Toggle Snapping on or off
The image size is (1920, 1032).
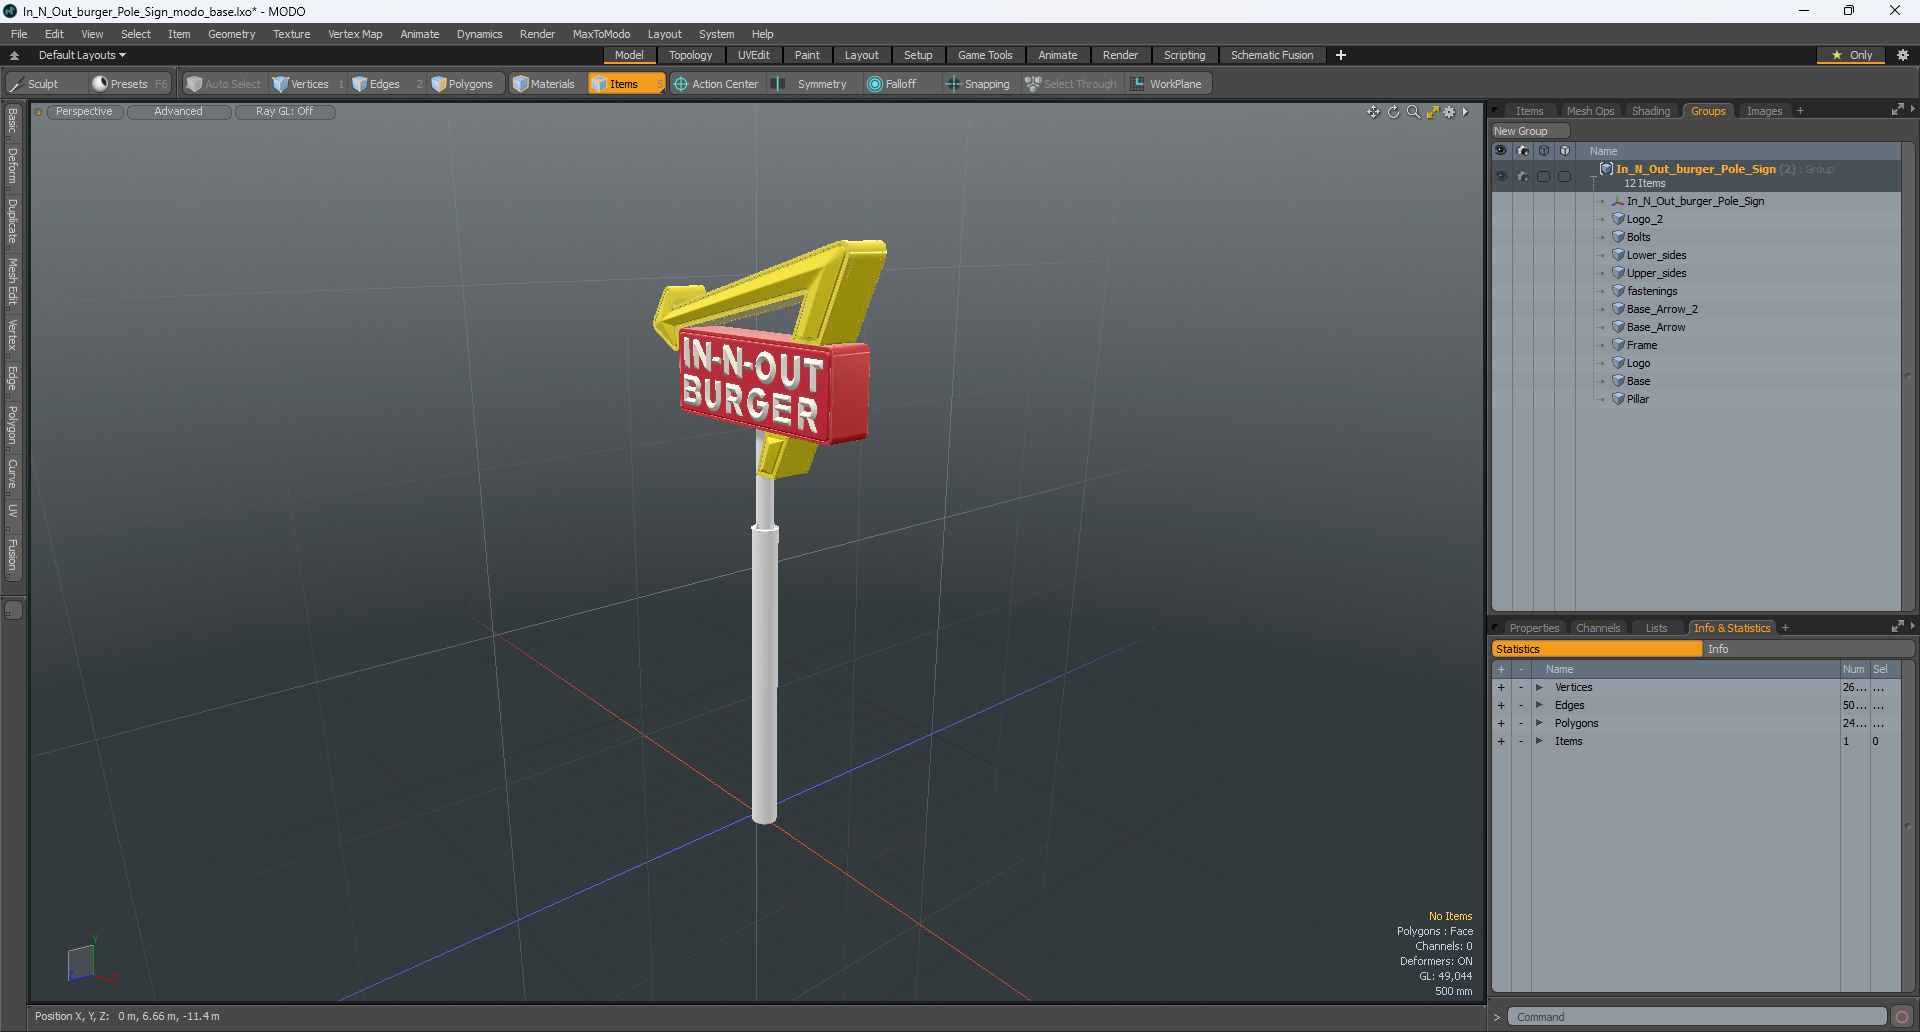pos(978,84)
